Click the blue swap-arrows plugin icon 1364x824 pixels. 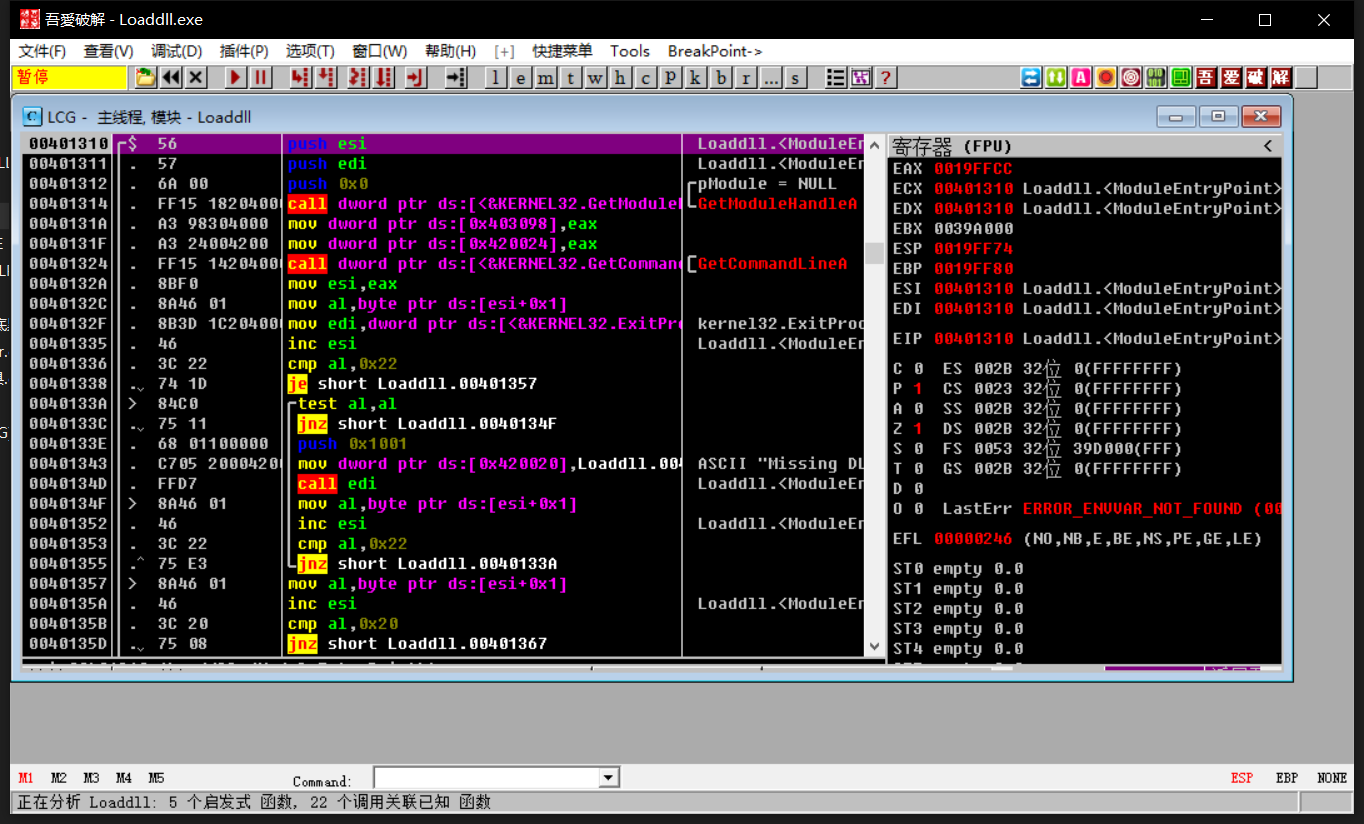(x=1031, y=77)
